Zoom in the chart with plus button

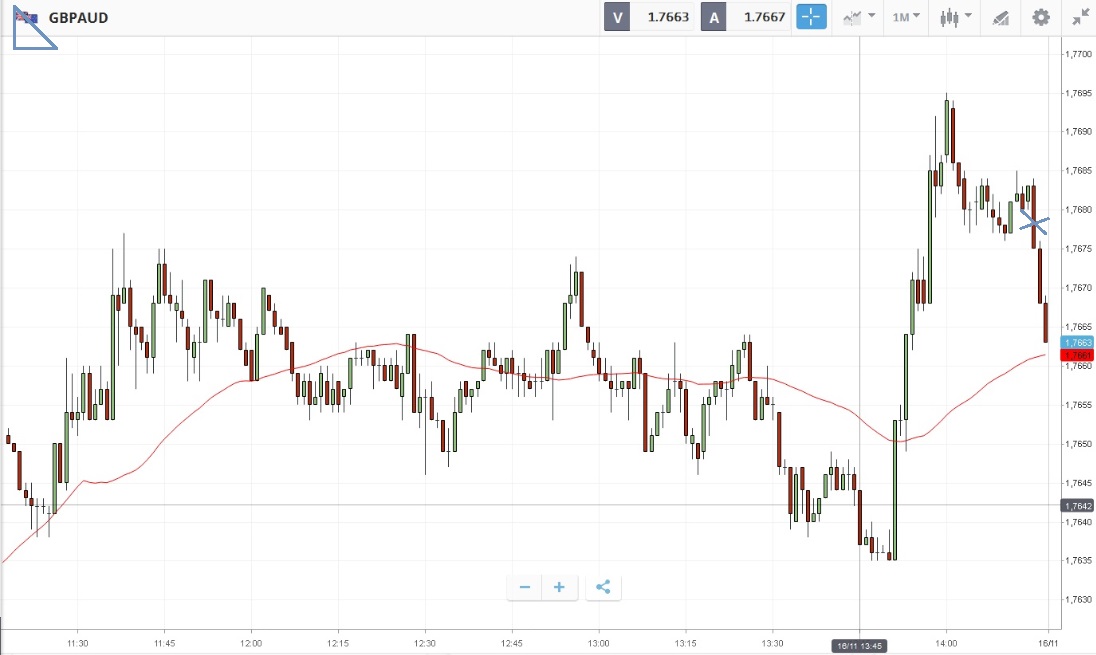(x=559, y=587)
